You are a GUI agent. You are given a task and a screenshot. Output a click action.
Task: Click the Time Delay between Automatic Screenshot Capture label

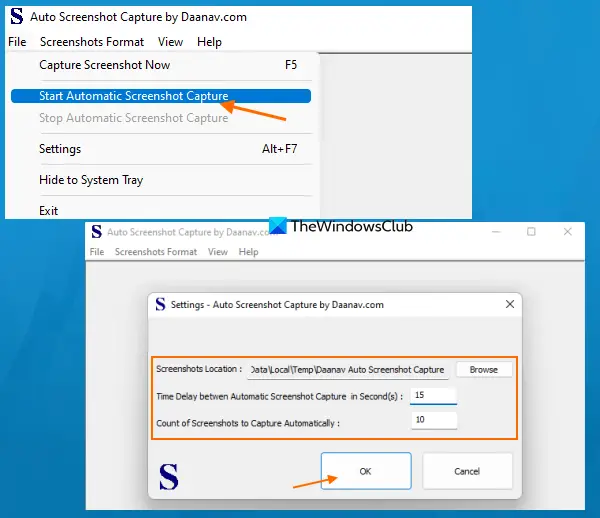point(279,396)
